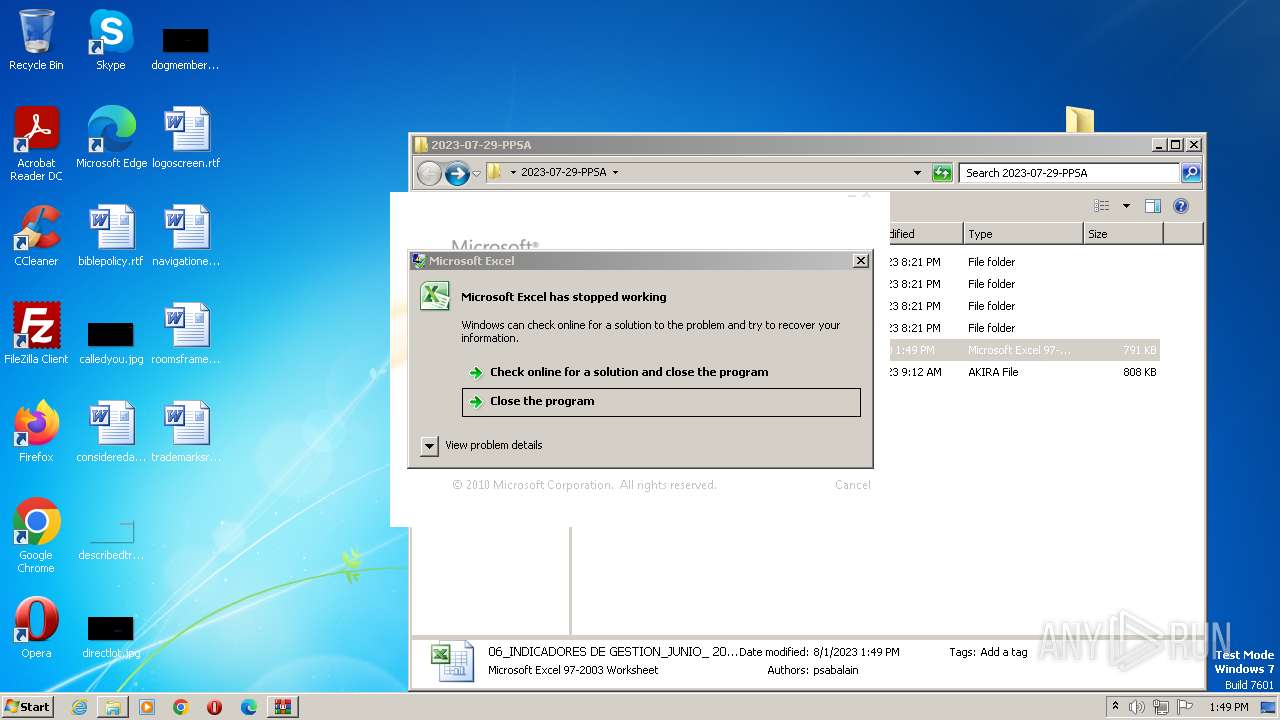
Task: Close the Microsoft Excel error dialog
Action: 860,261
